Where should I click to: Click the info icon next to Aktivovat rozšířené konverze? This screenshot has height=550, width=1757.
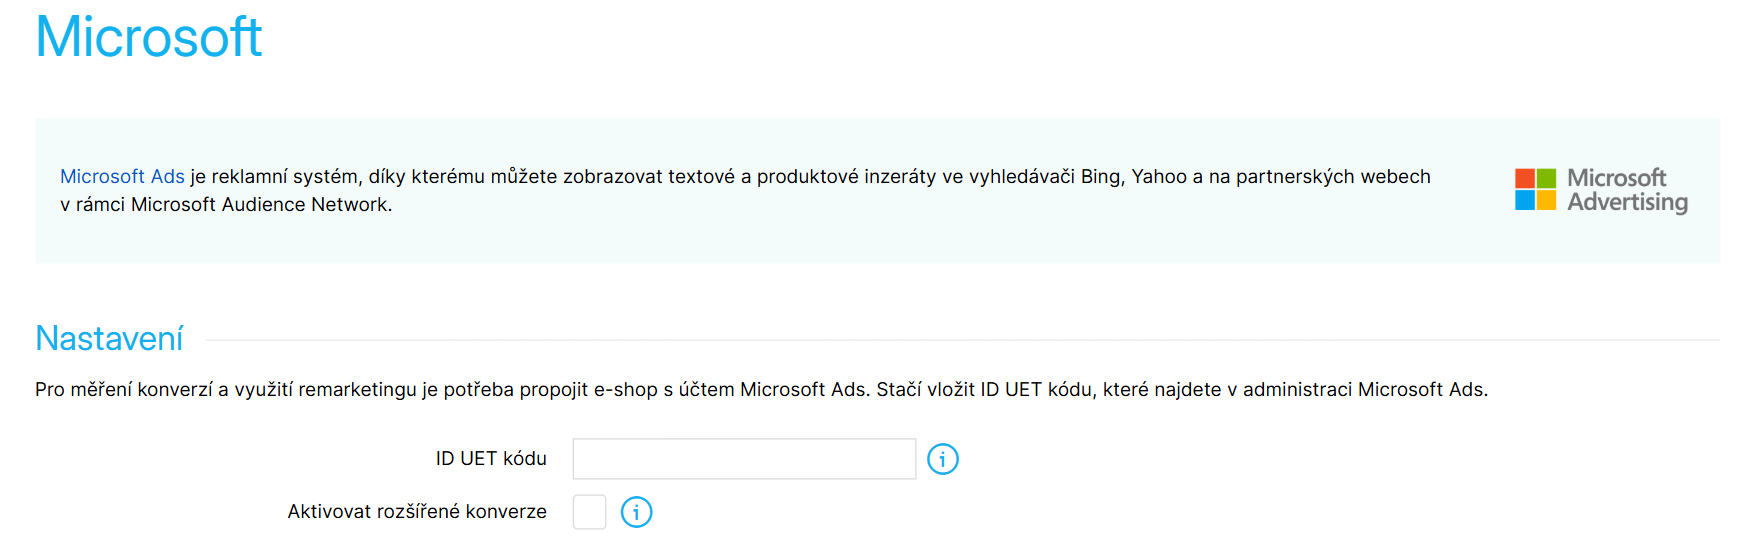point(636,512)
